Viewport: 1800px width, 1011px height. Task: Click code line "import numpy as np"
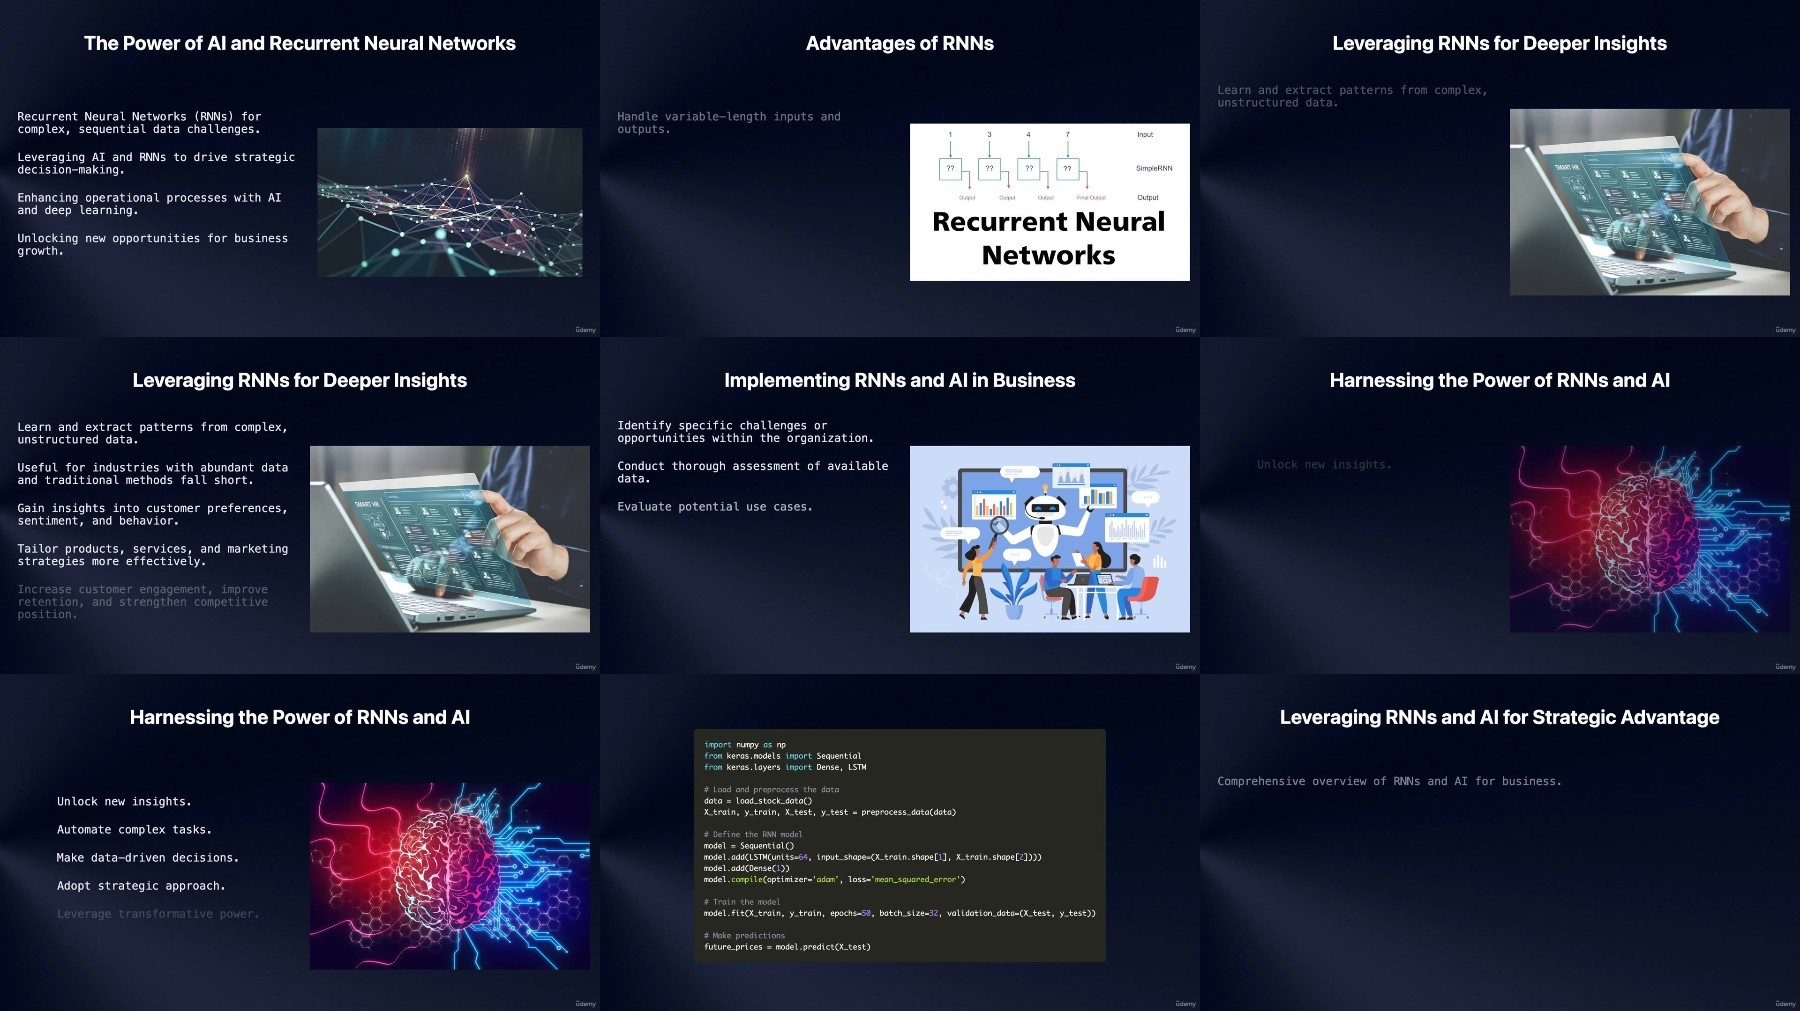click(745, 745)
